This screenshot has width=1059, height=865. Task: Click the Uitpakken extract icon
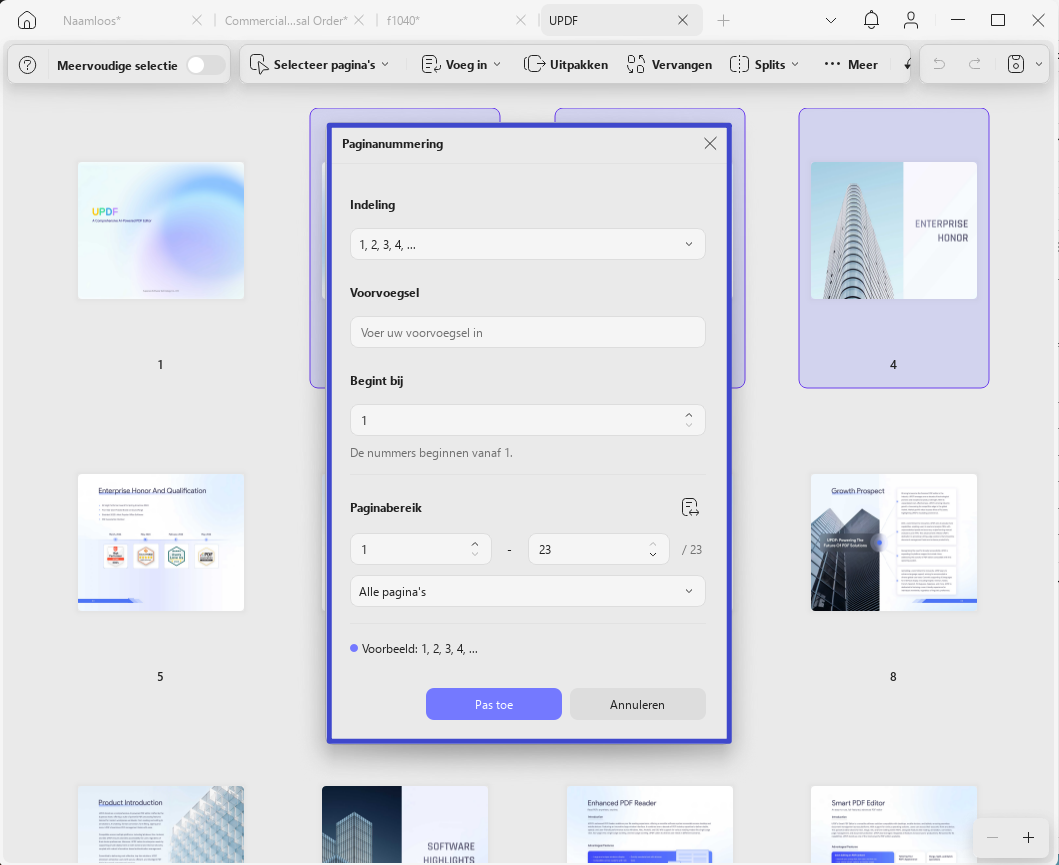point(534,64)
